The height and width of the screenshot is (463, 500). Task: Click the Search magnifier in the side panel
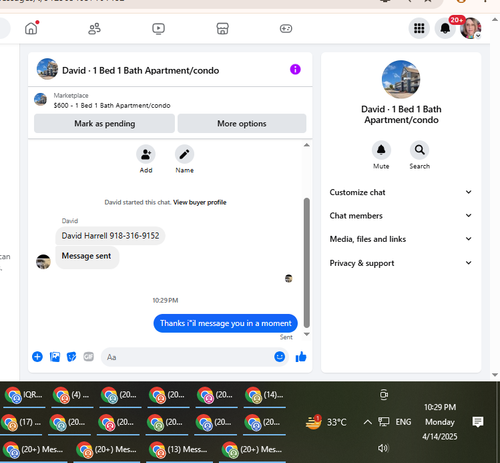pyautogui.click(x=419, y=150)
